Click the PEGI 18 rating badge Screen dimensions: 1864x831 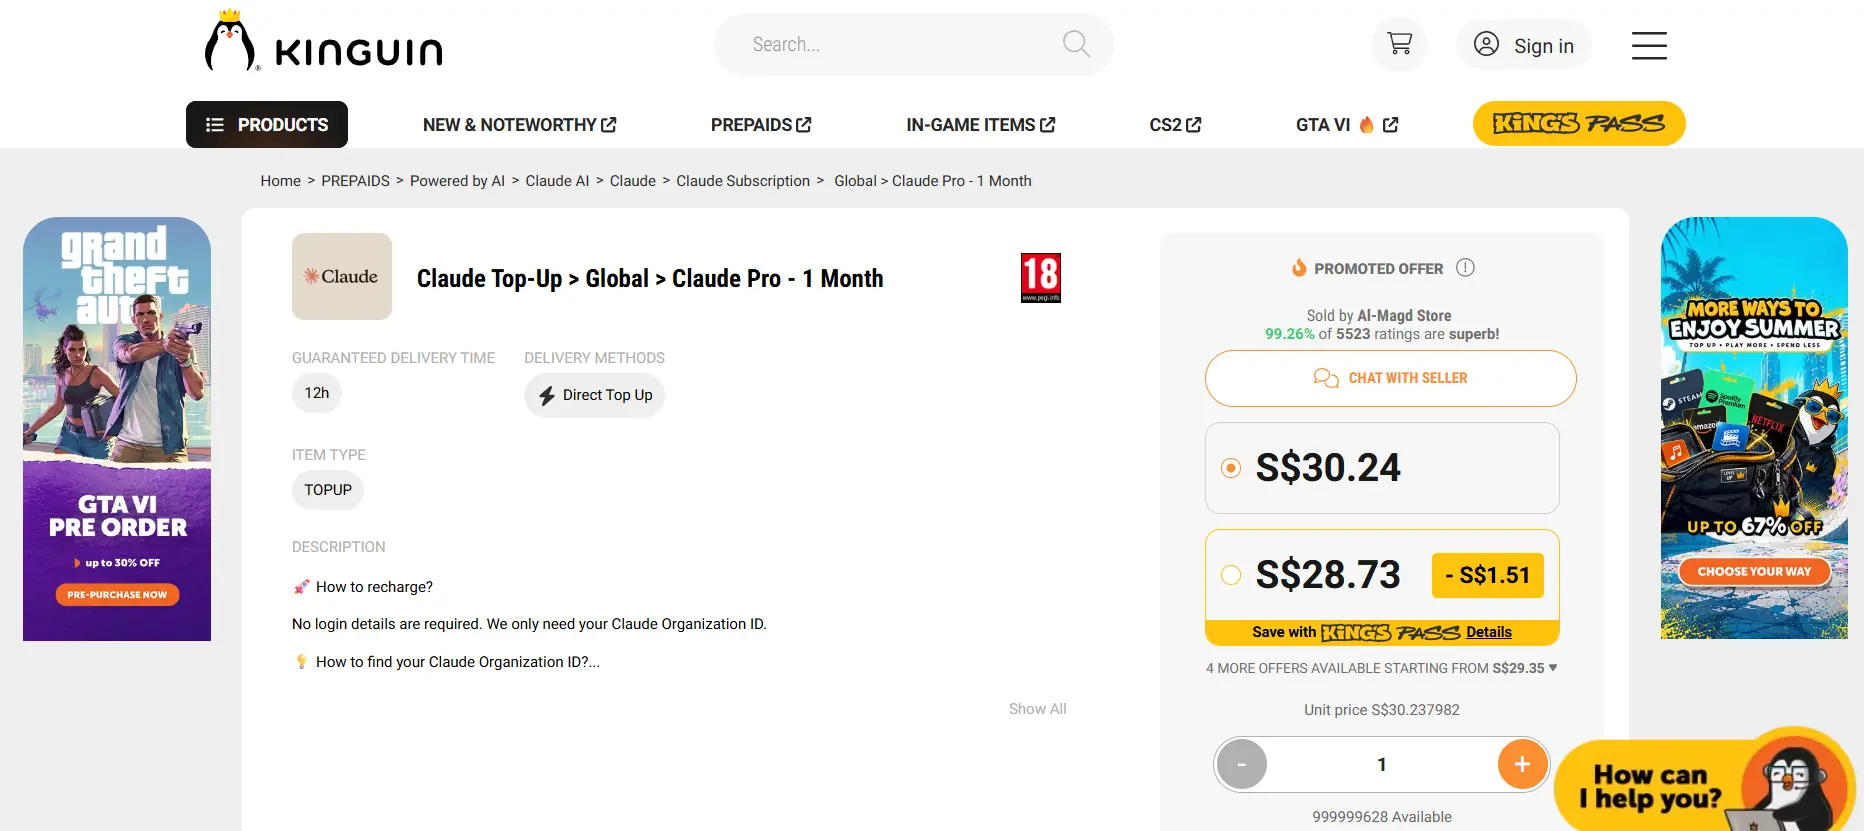(x=1040, y=277)
